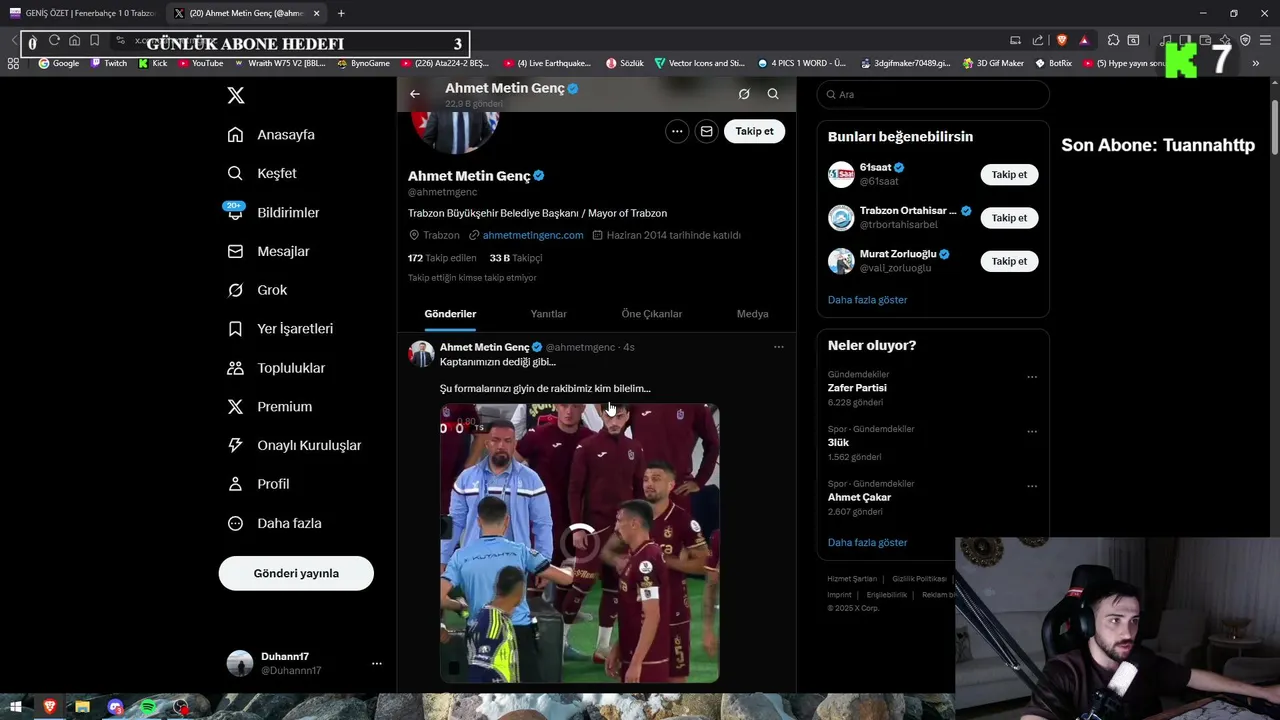Open the Windows Start menu
Screen dimensions: 1280x720
coord(16,707)
